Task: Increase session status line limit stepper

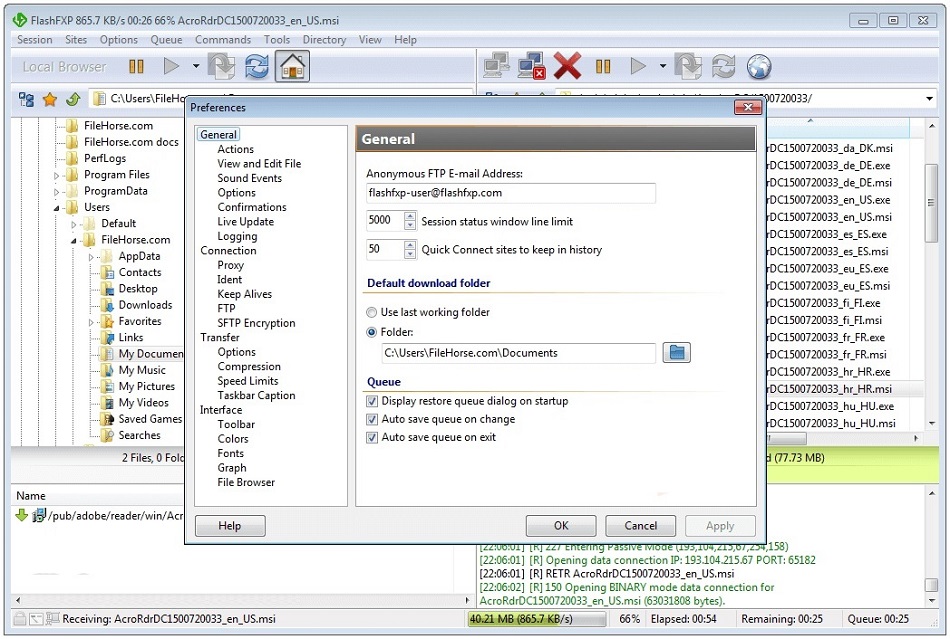Action: (x=410, y=216)
